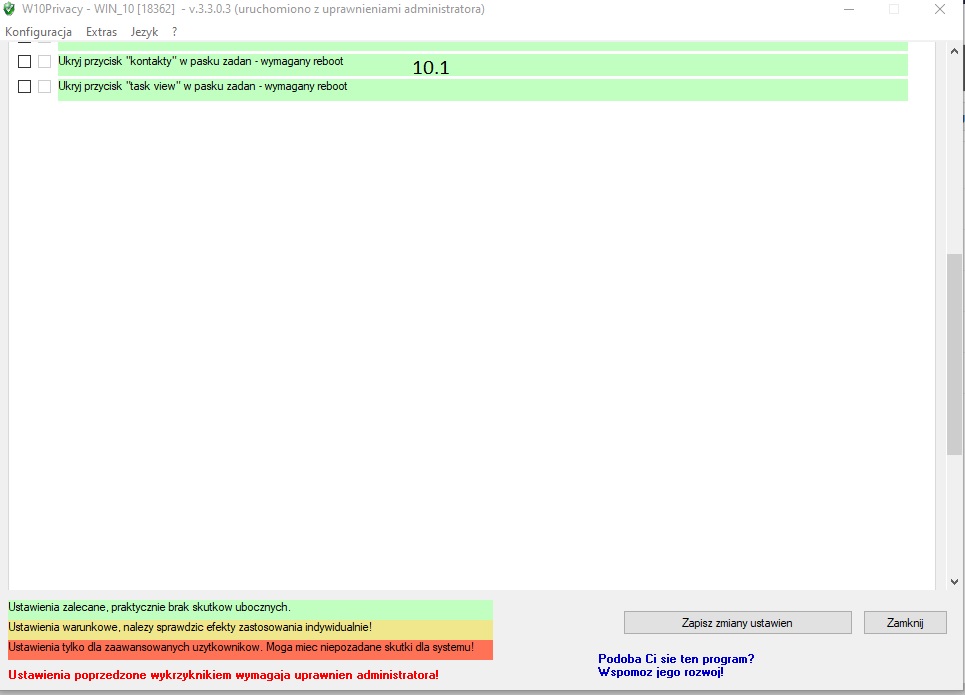Tick the grey box beside the "kontakty" setting

click(x=44, y=62)
